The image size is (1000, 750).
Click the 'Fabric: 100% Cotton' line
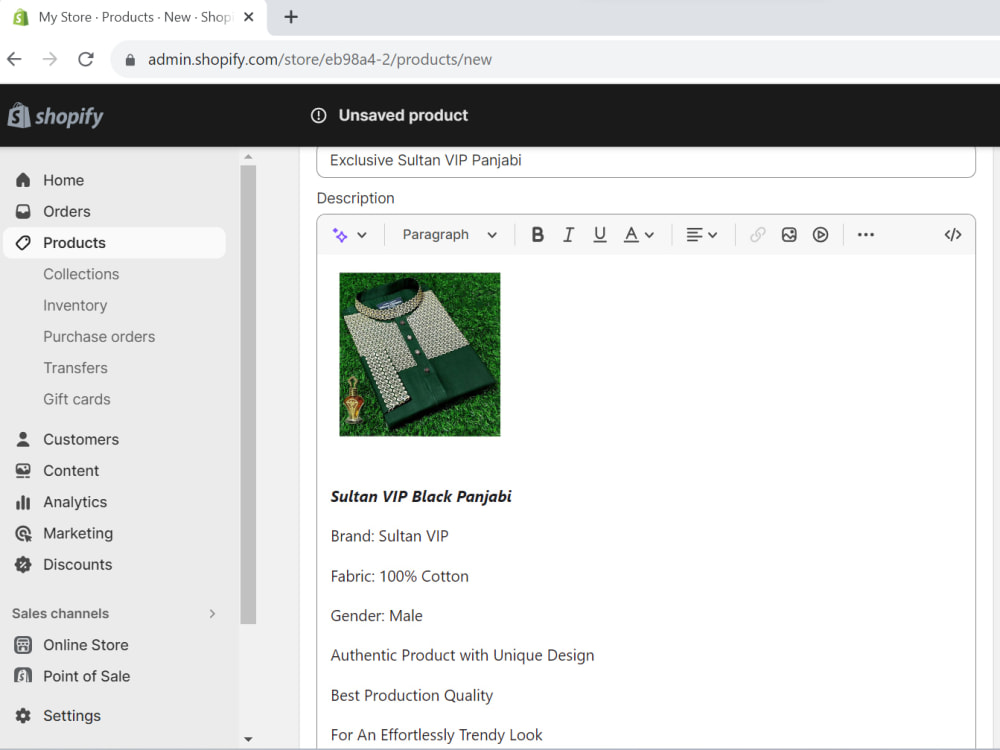399,576
